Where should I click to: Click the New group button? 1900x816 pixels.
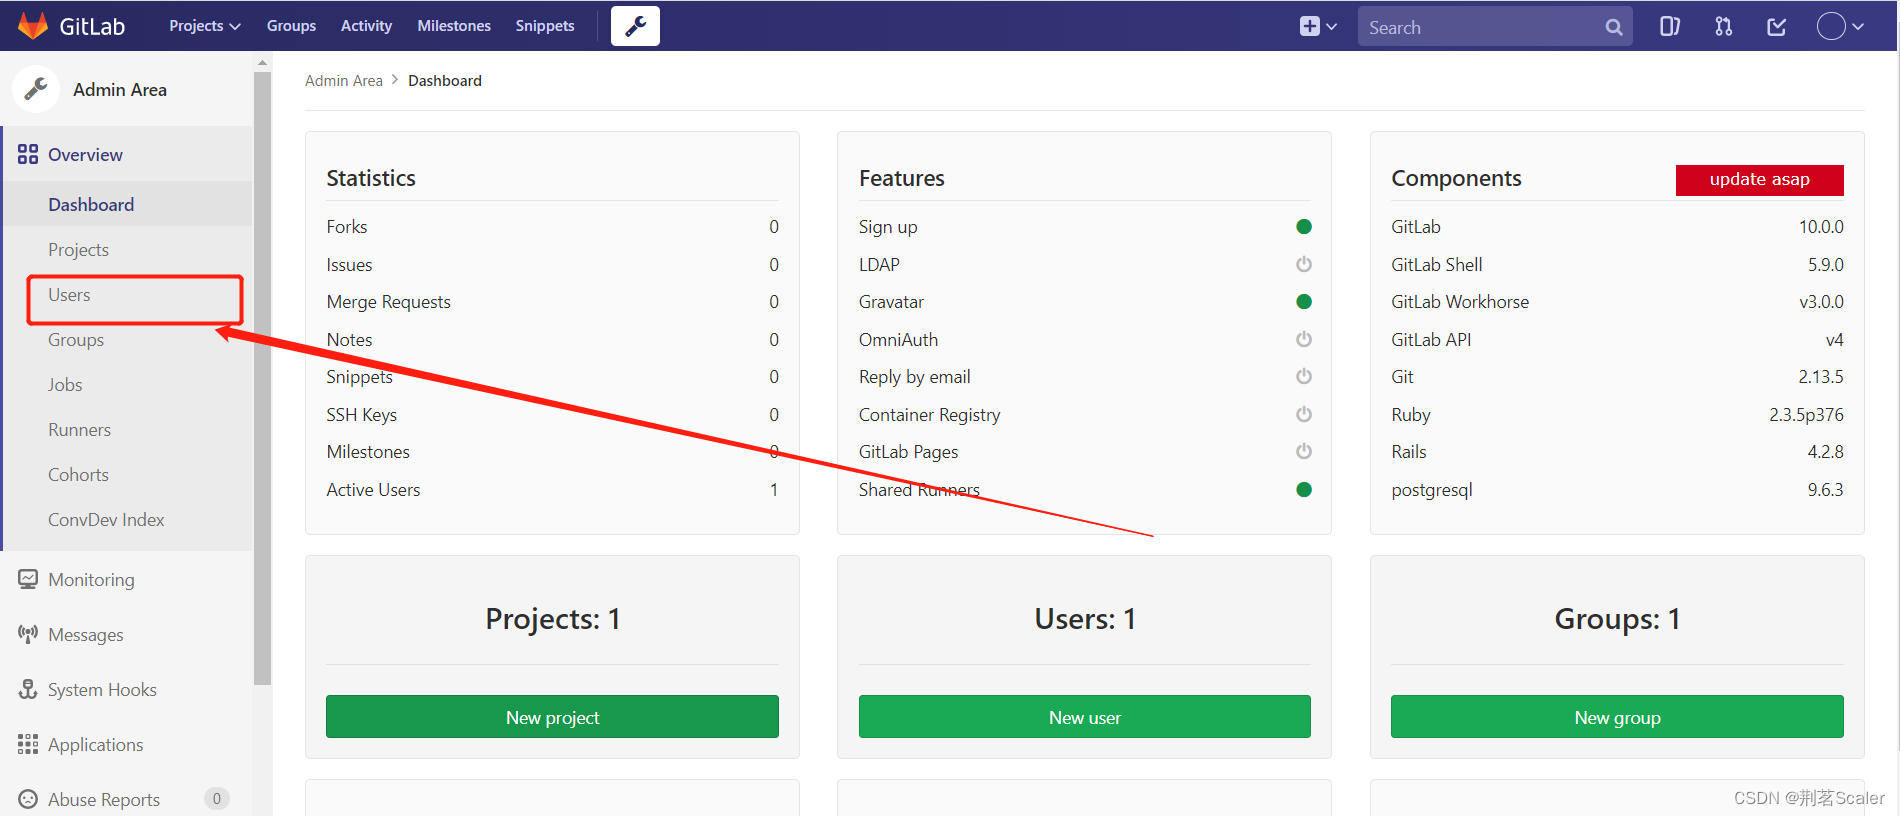pyautogui.click(x=1617, y=717)
